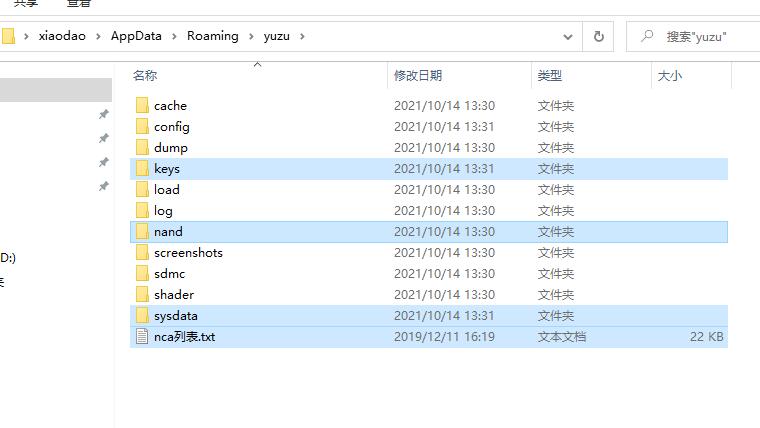Click the 文件夹 type cell of shader
The image size is (760, 428).
tap(555, 295)
